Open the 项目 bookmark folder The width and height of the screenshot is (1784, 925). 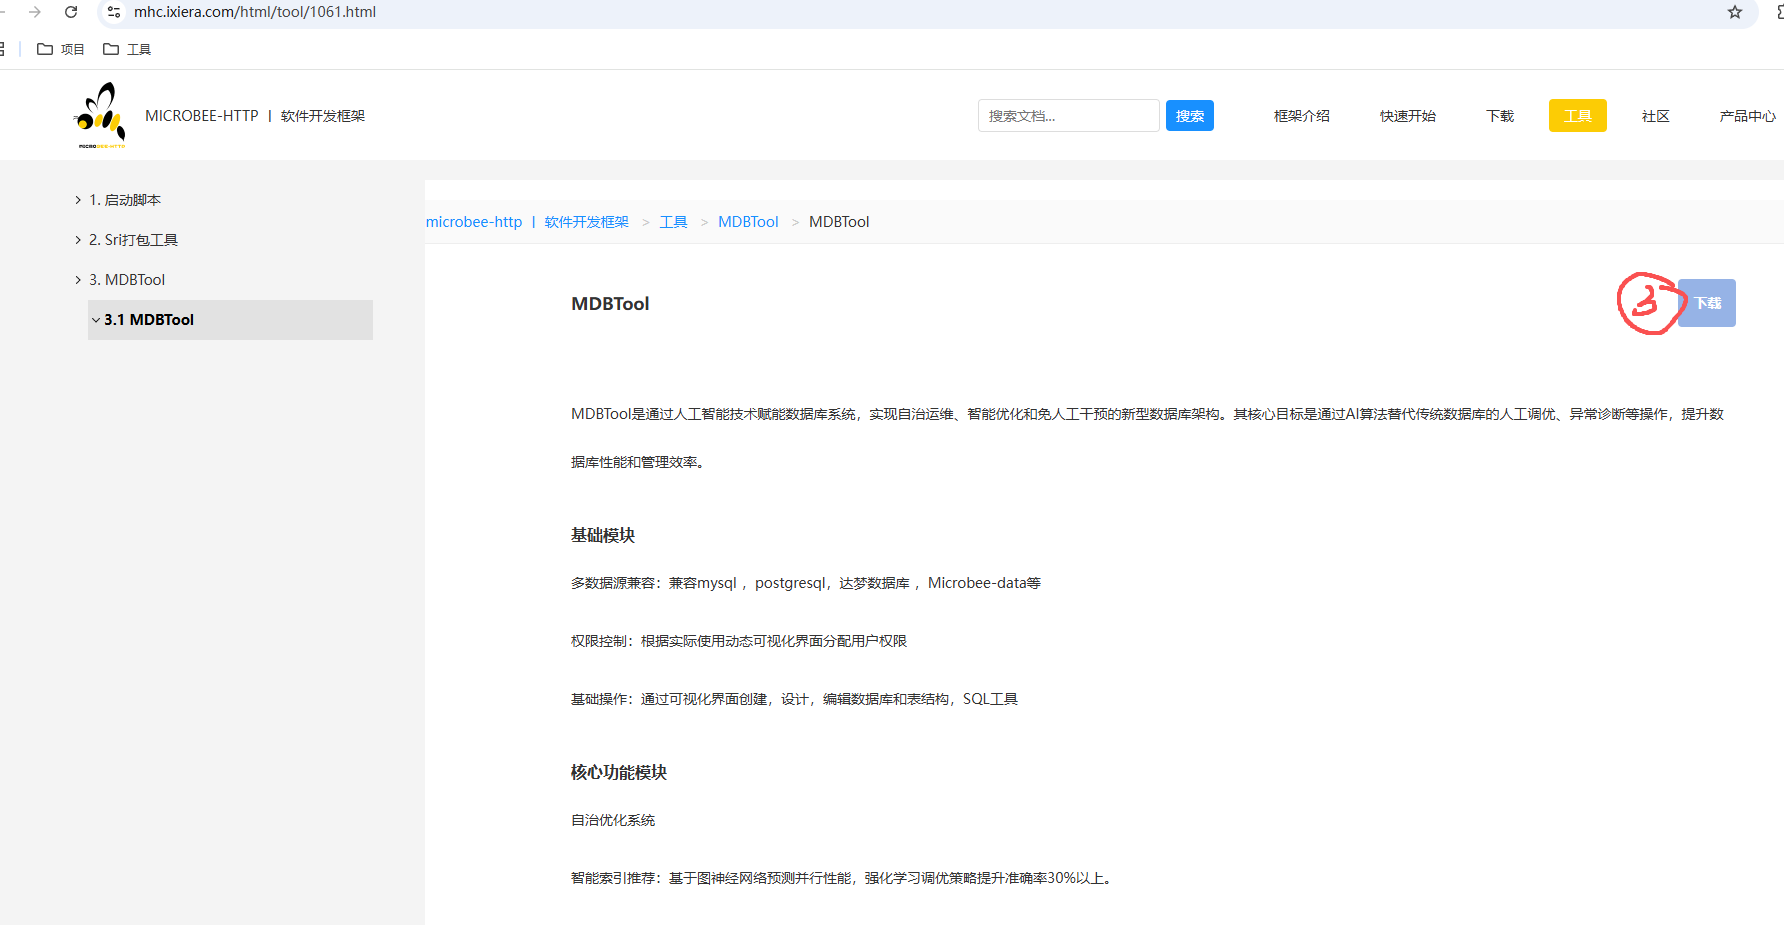pos(61,49)
